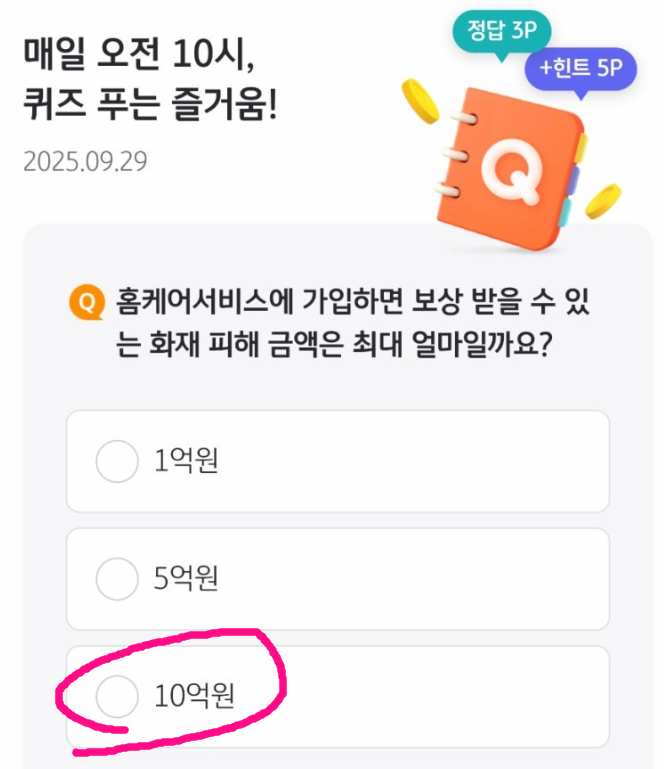Click the 5억원 answer option card
Viewport: 664px width, 769px height.
point(338,579)
